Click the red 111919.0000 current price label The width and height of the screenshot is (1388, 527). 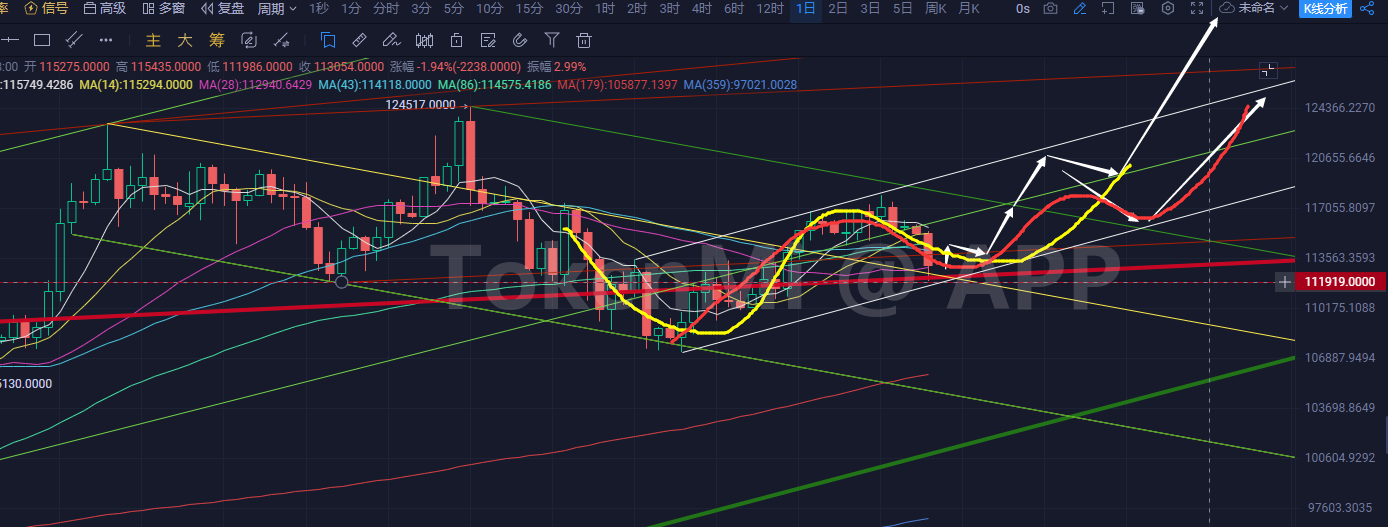click(x=1341, y=283)
